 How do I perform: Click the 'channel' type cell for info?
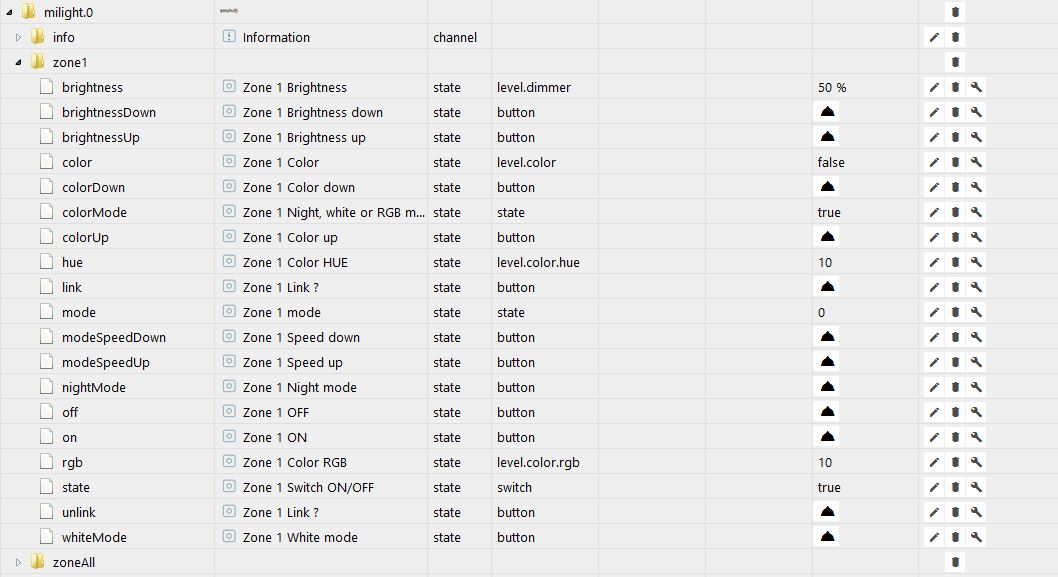coord(455,38)
